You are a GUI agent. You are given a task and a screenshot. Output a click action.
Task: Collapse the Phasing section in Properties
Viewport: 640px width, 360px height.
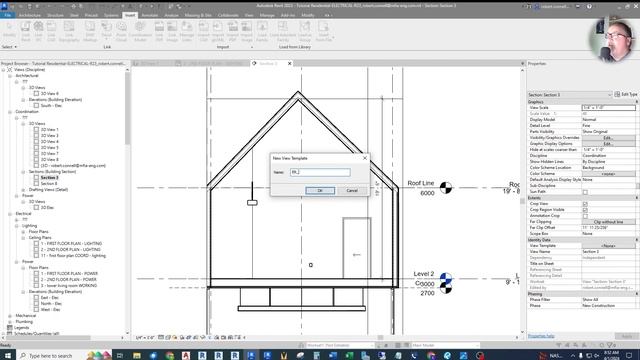[636, 293]
